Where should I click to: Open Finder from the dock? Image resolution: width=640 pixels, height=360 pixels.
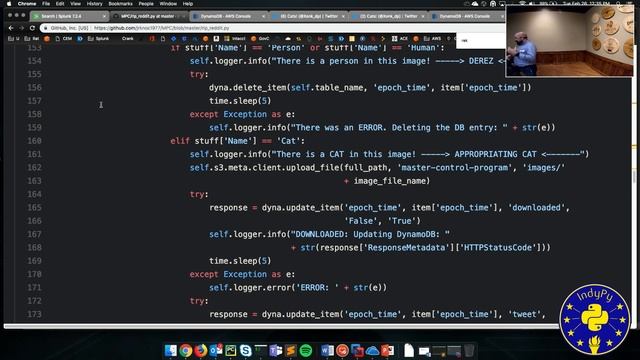pos(171,350)
